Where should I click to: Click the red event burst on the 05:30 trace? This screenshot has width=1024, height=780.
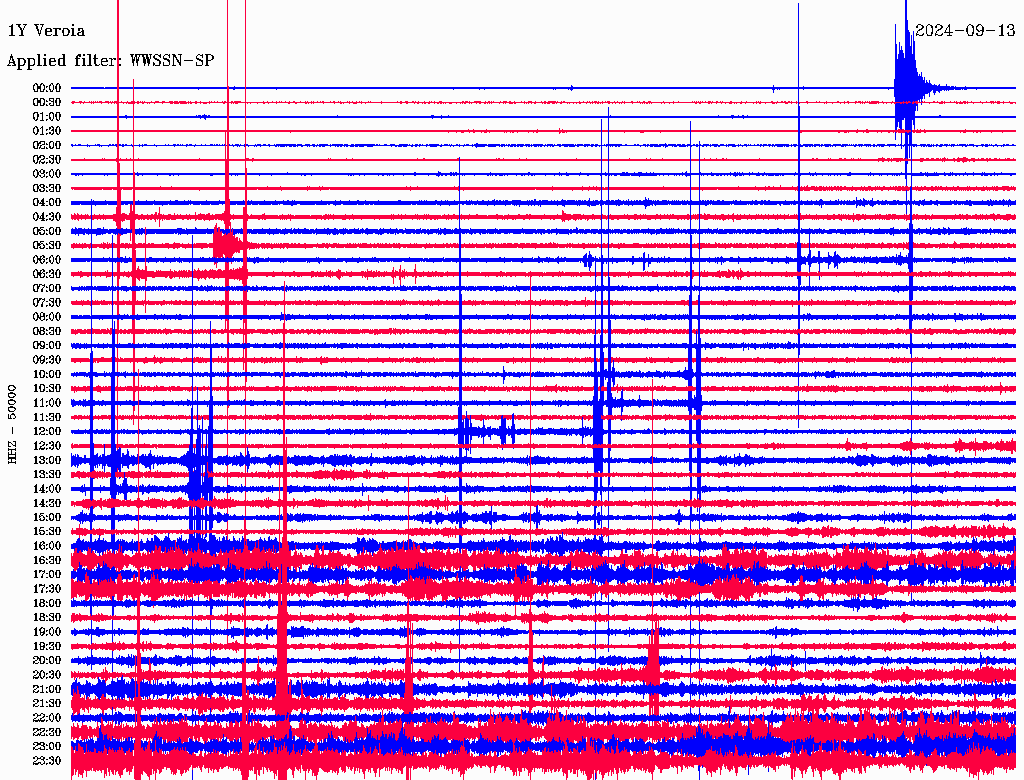[227, 245]
